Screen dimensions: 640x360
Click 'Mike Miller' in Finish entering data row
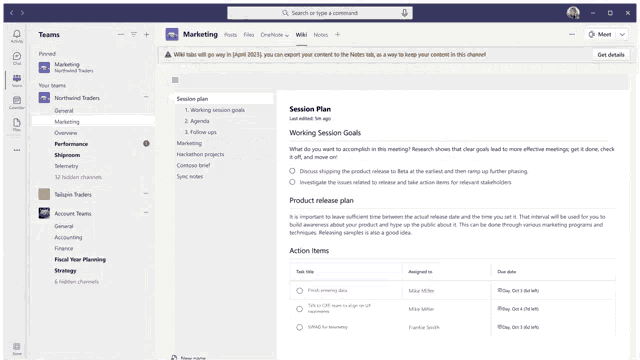[x=421, y=291]
